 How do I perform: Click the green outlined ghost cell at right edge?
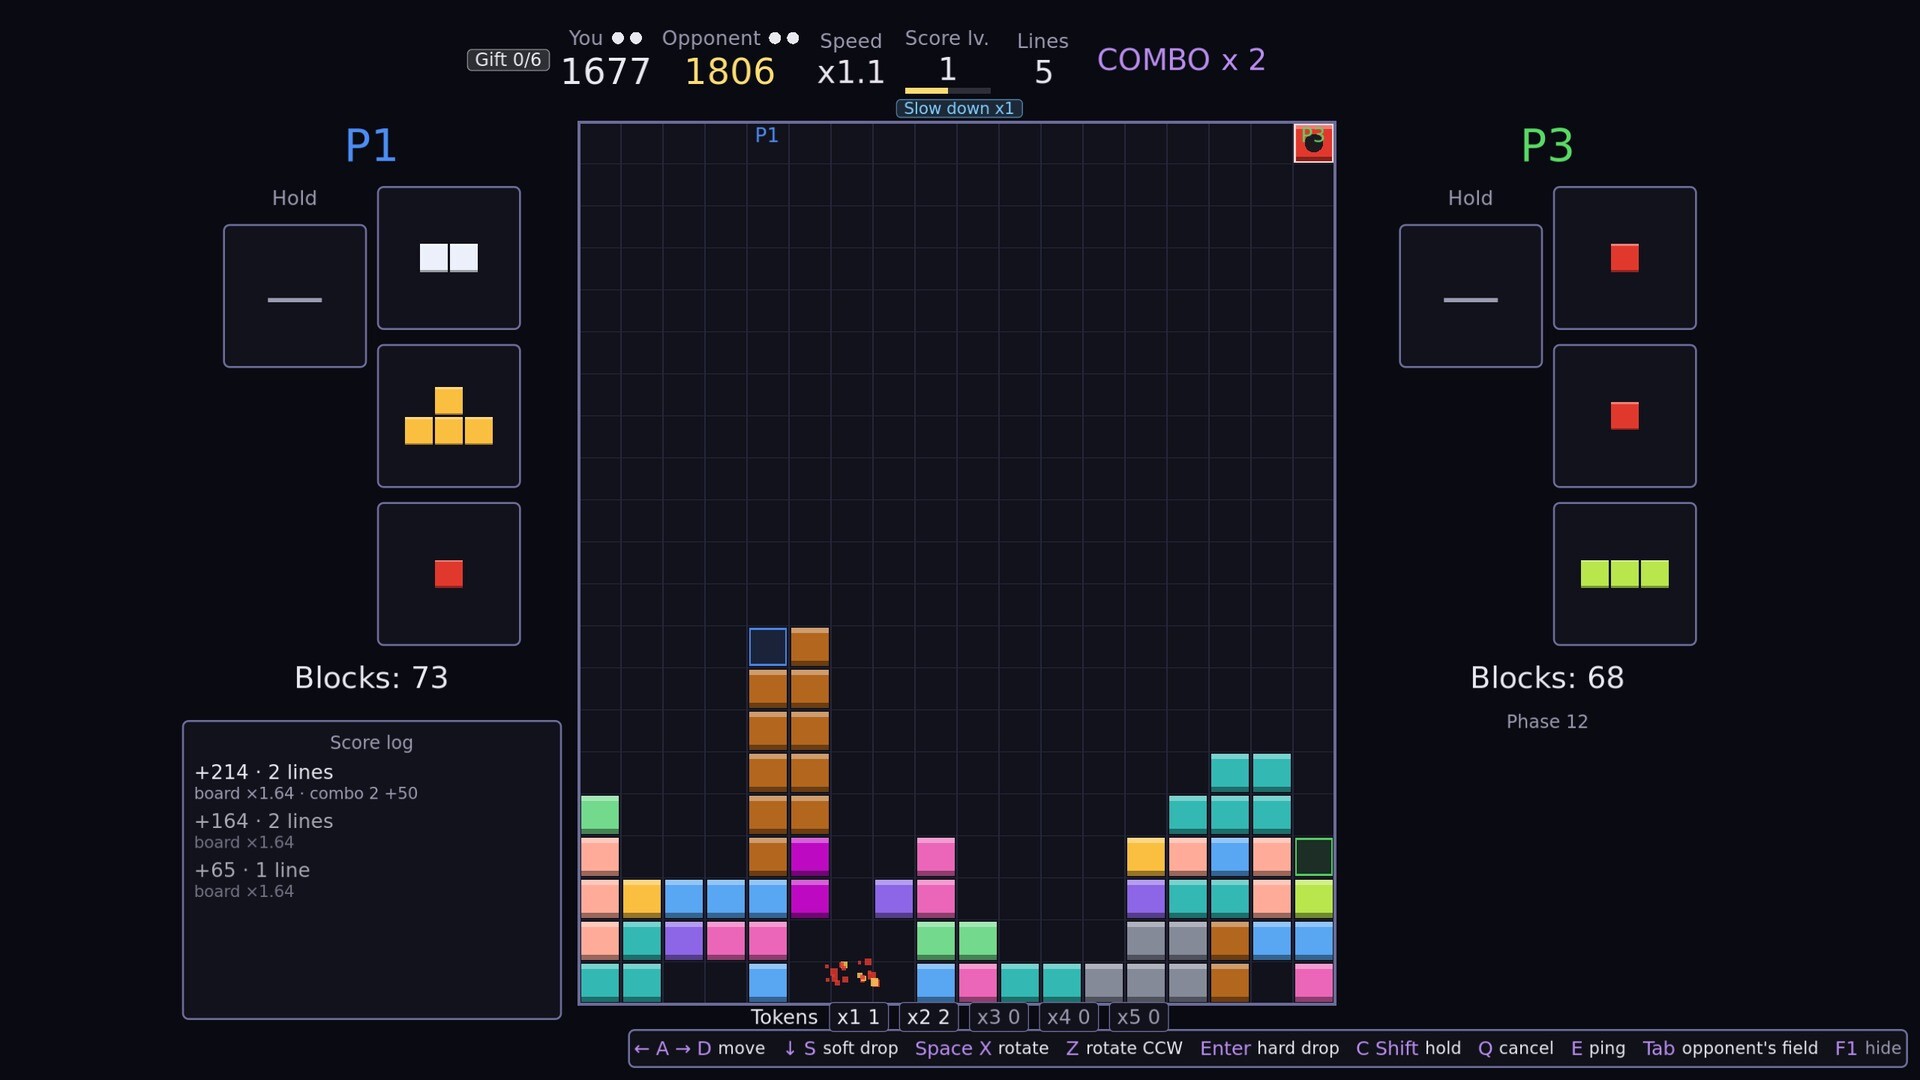click(x=1313, y=857)
